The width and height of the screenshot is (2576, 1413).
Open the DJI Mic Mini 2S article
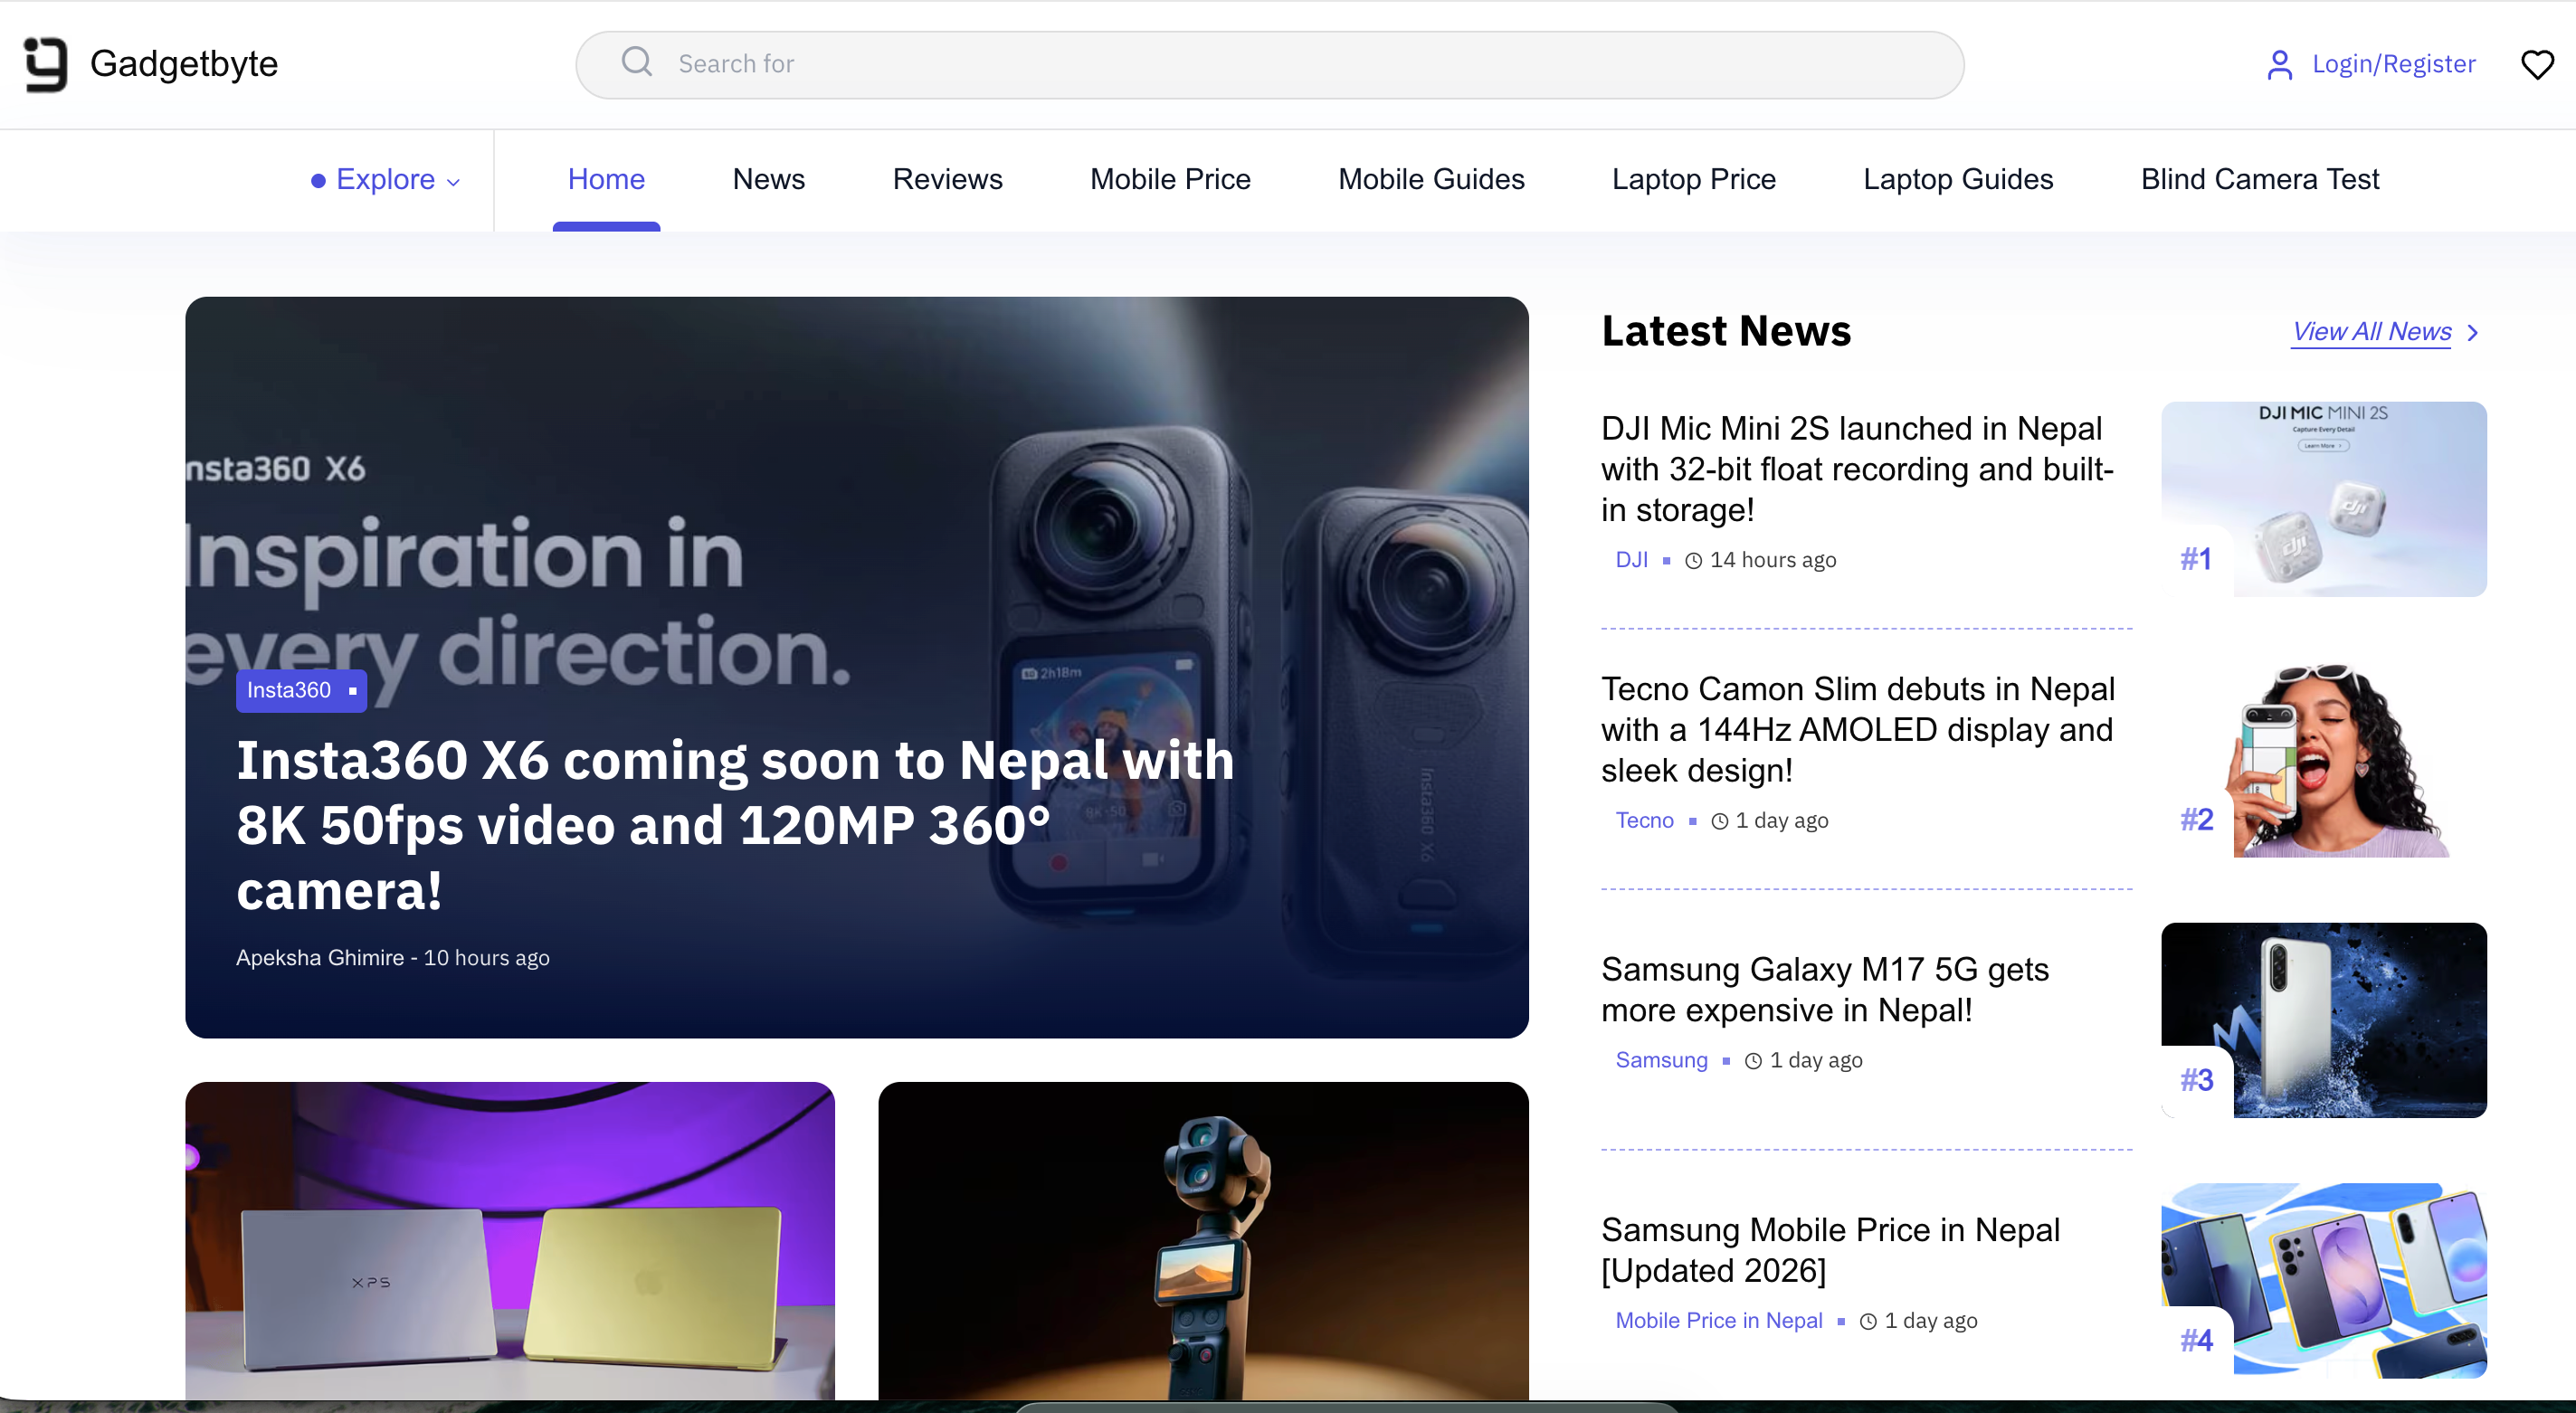coord(1857,469)
